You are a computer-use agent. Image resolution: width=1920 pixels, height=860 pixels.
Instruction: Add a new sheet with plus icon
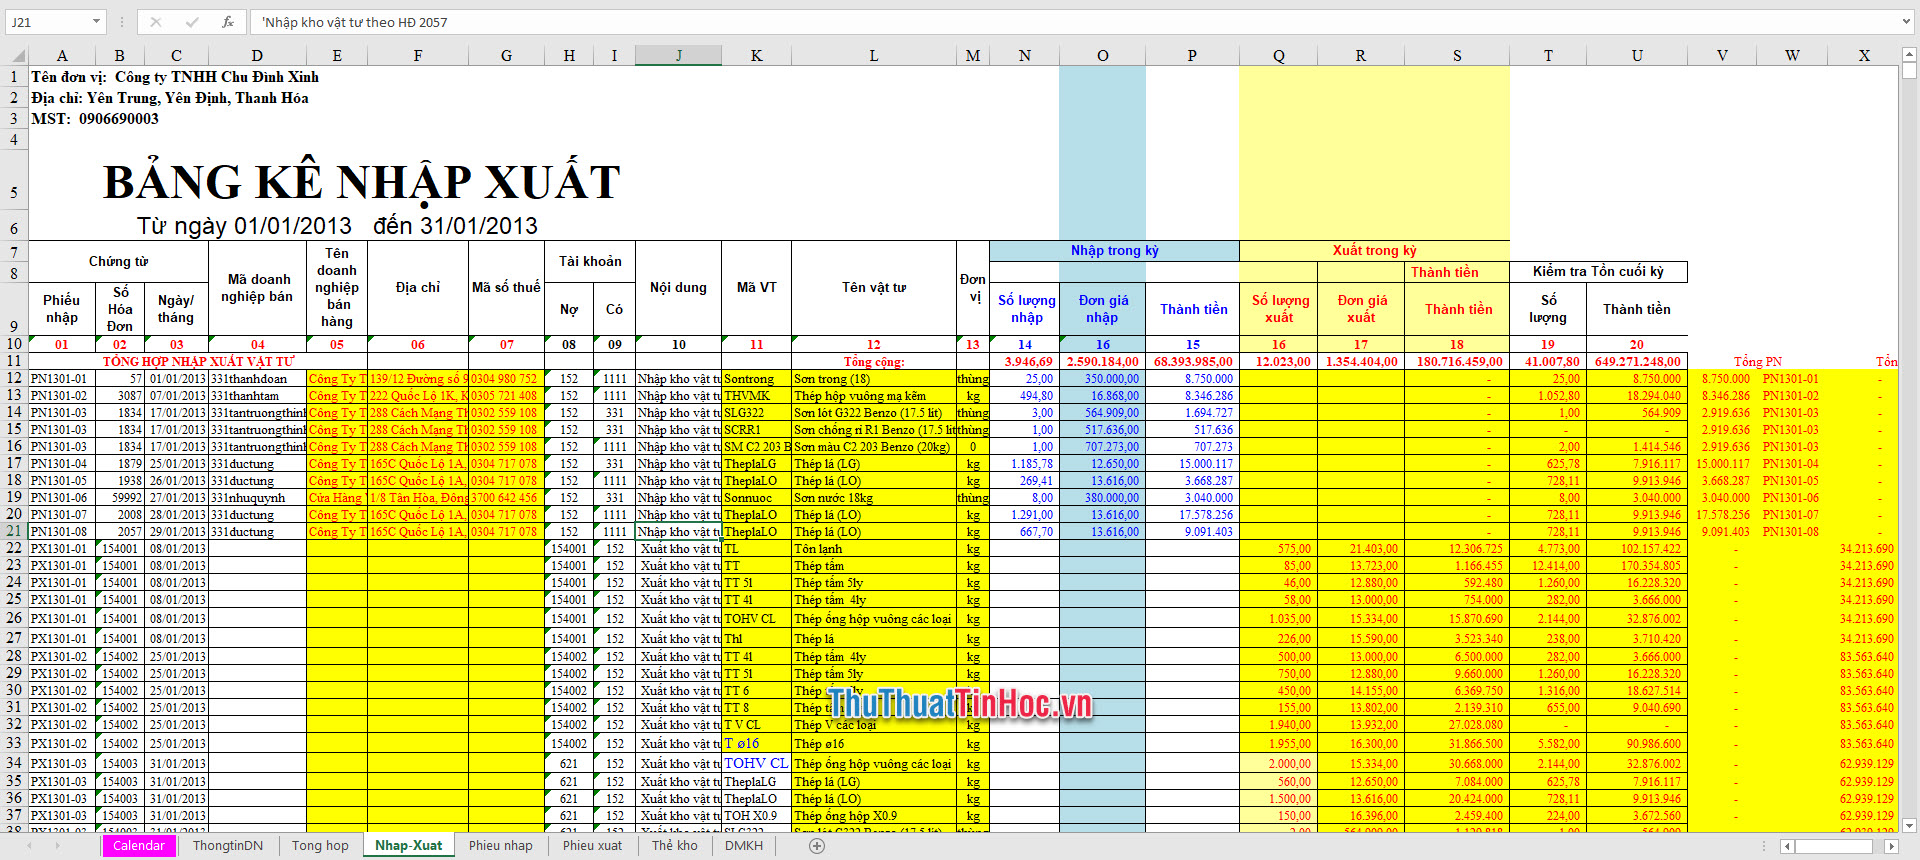(x=817, y=846)
